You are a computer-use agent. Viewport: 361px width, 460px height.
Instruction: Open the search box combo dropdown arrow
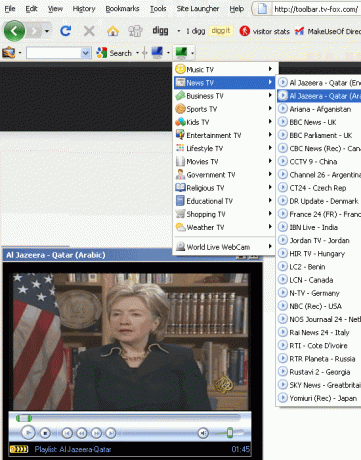[x=86, y=53]
